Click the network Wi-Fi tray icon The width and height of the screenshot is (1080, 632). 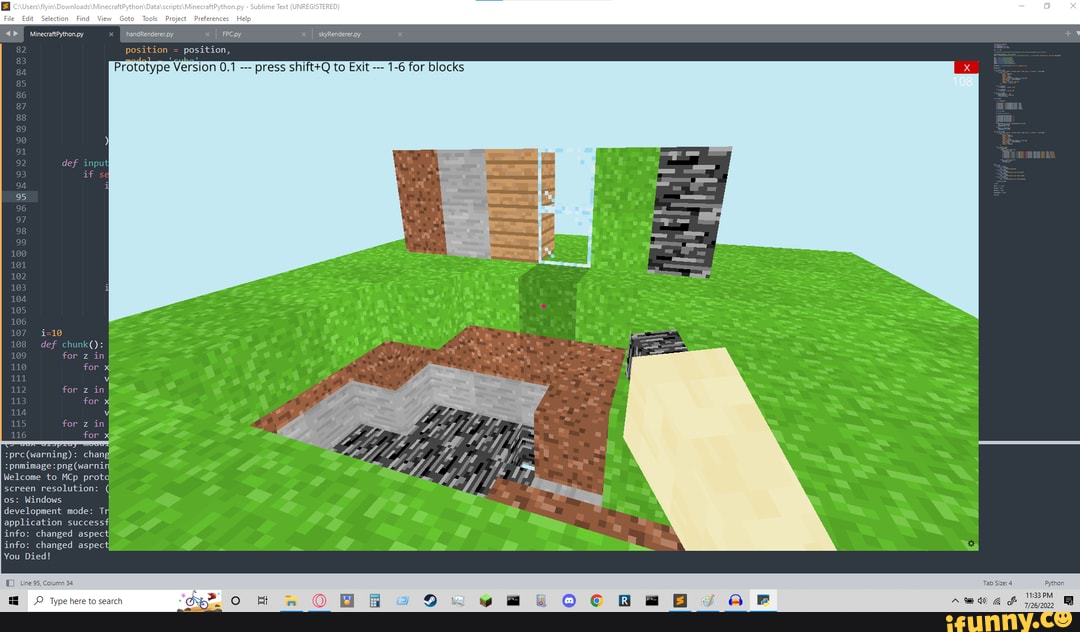(996, 601)
